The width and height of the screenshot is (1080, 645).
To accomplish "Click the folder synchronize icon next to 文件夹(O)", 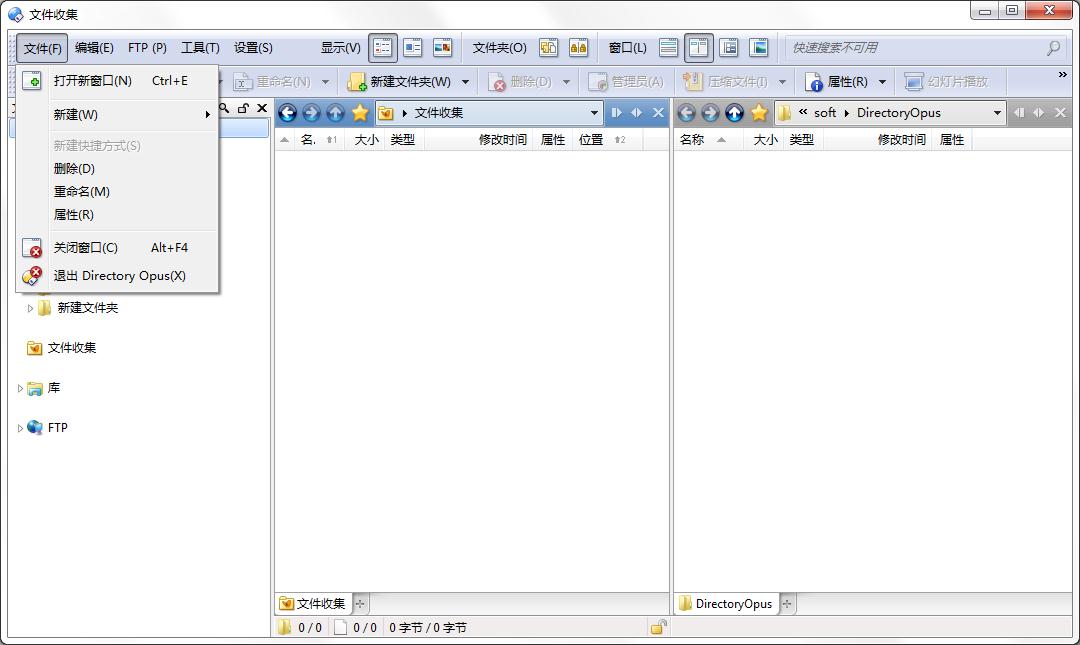I will (548, 47).
